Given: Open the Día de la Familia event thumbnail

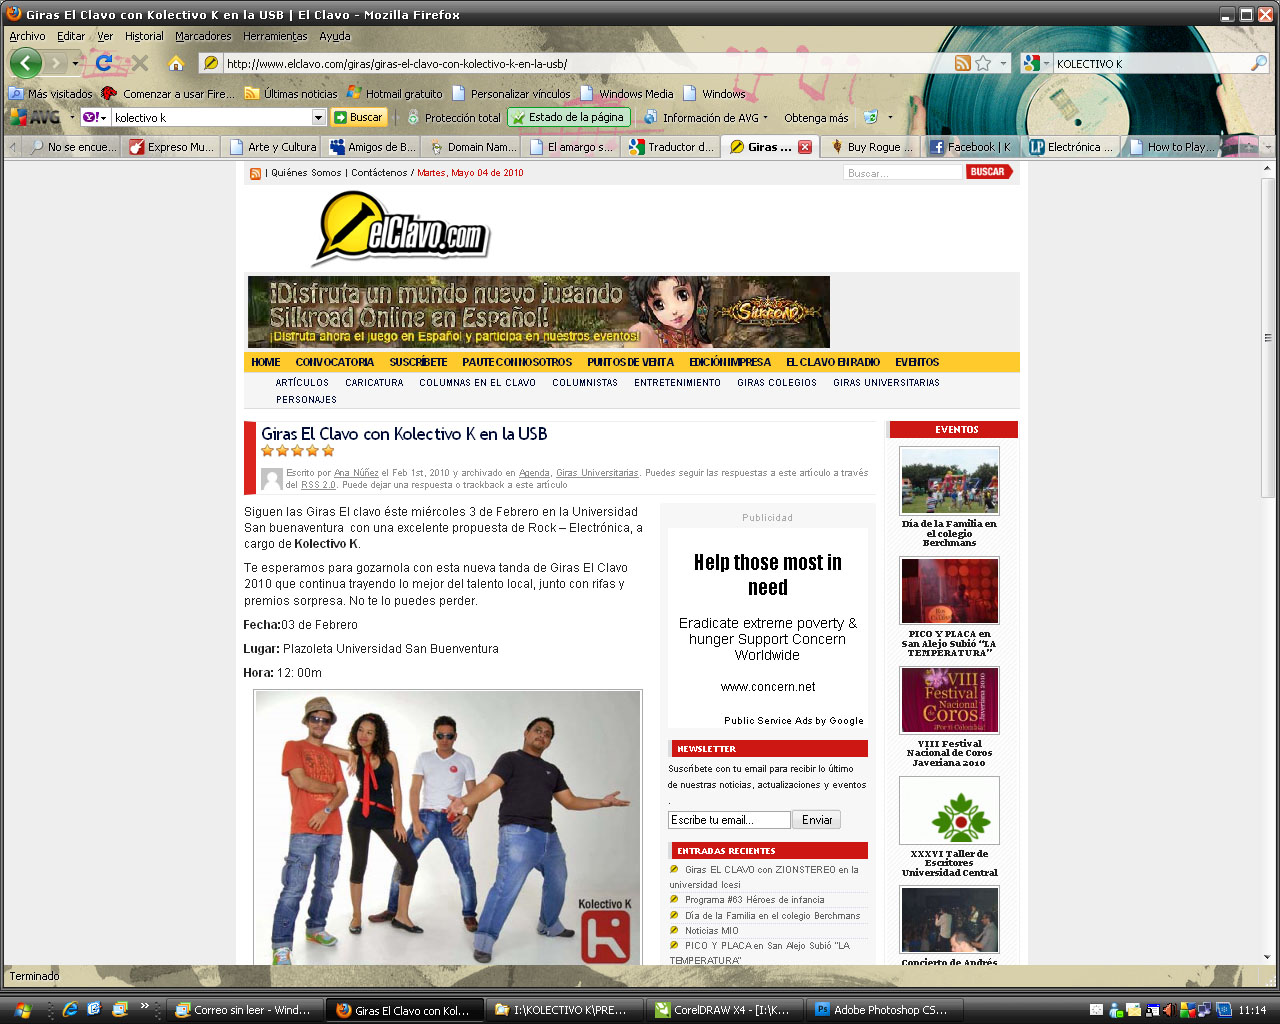Looking at the screenshot, I should [949, 480].
